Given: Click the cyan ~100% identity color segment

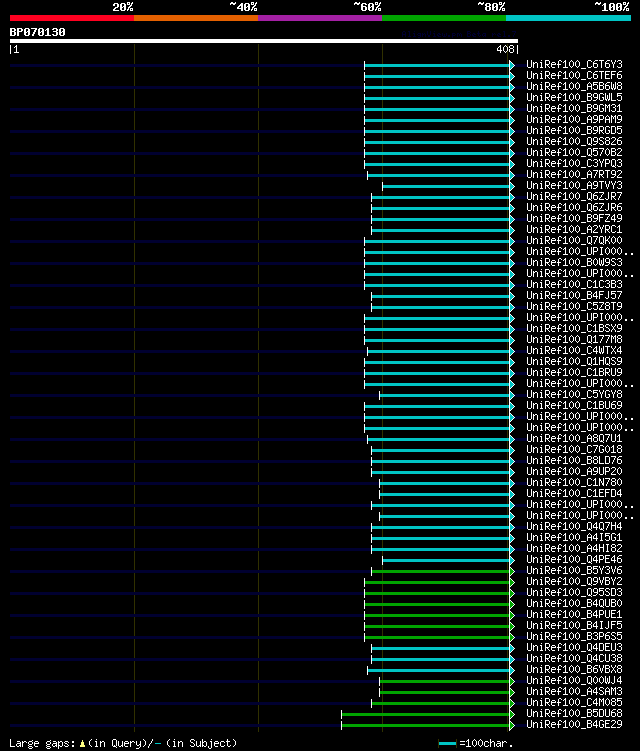Looking at the screenshot, I should click(x=569, y=18).
